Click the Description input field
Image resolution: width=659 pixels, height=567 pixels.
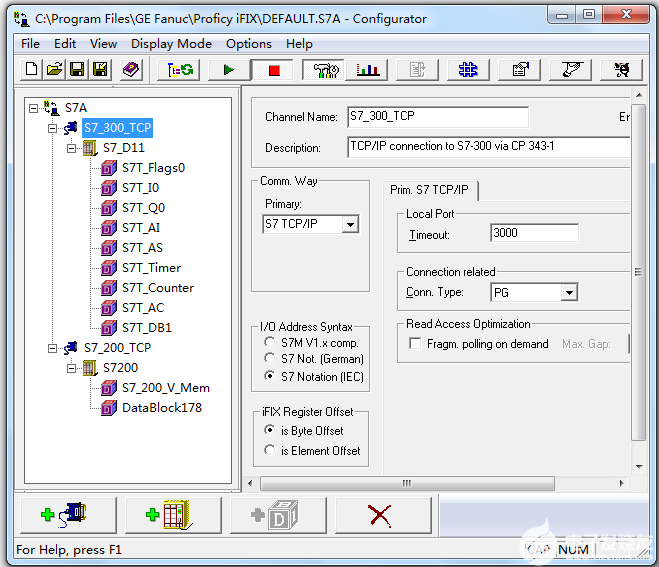click(489, 147)
